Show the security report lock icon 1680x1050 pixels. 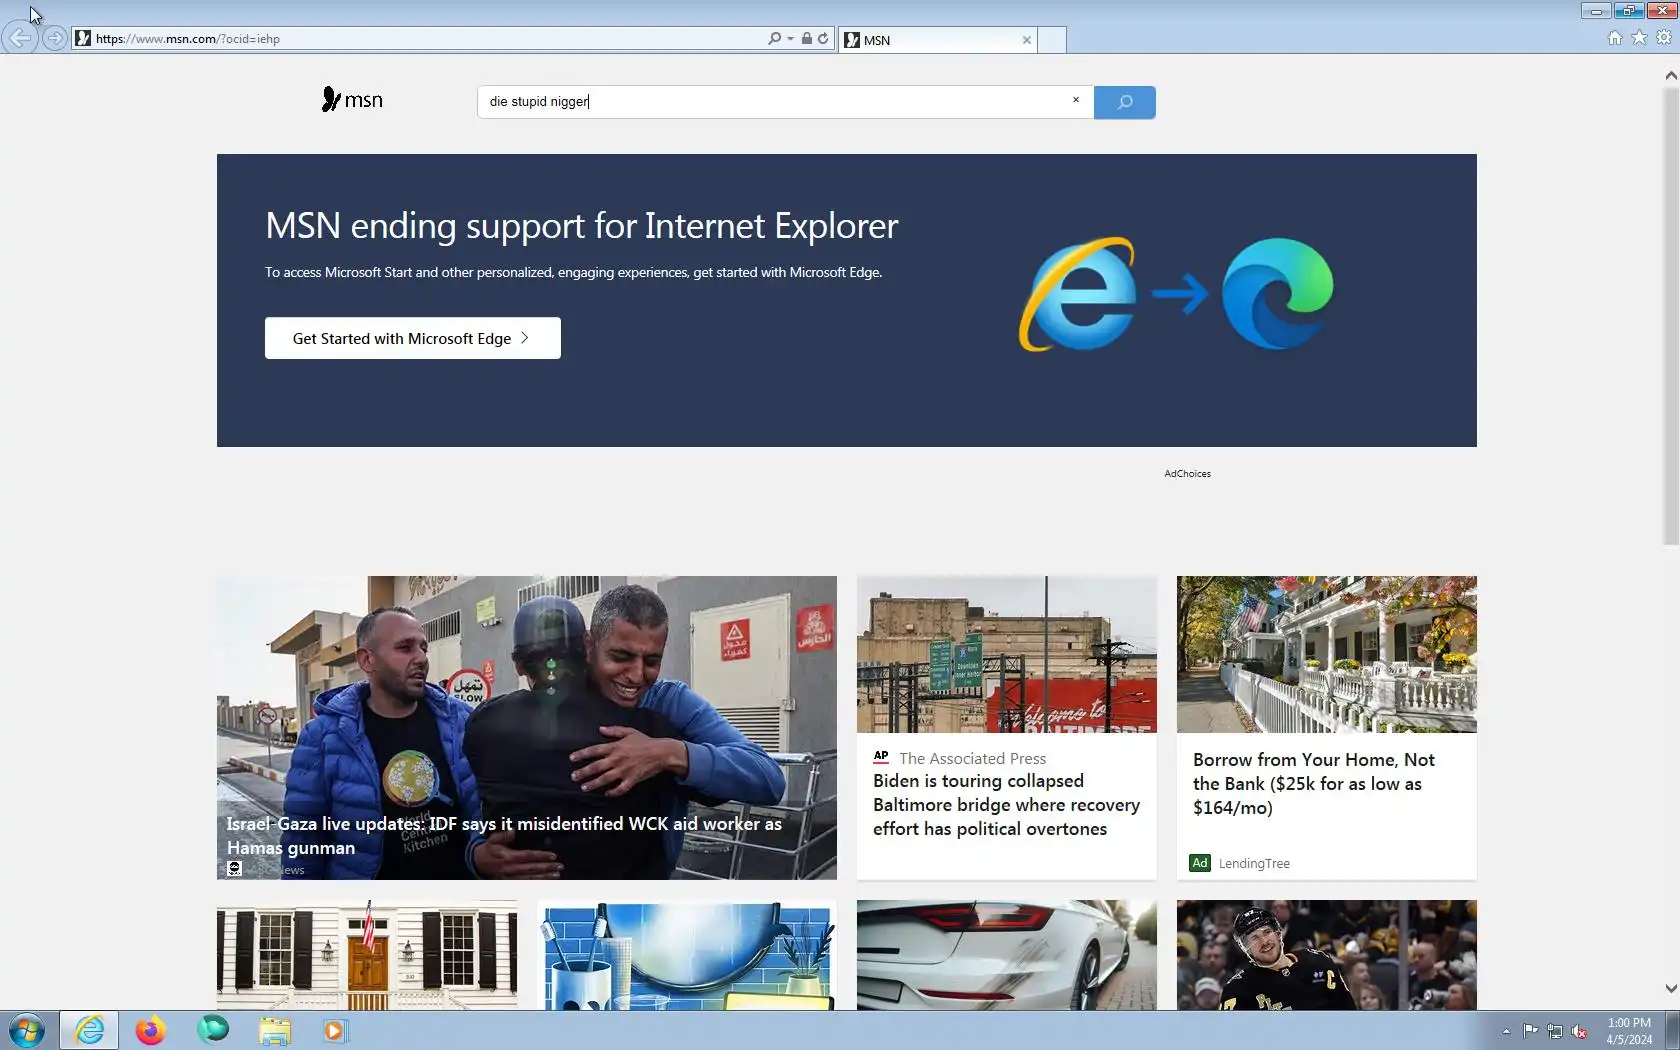pos(806,39)
